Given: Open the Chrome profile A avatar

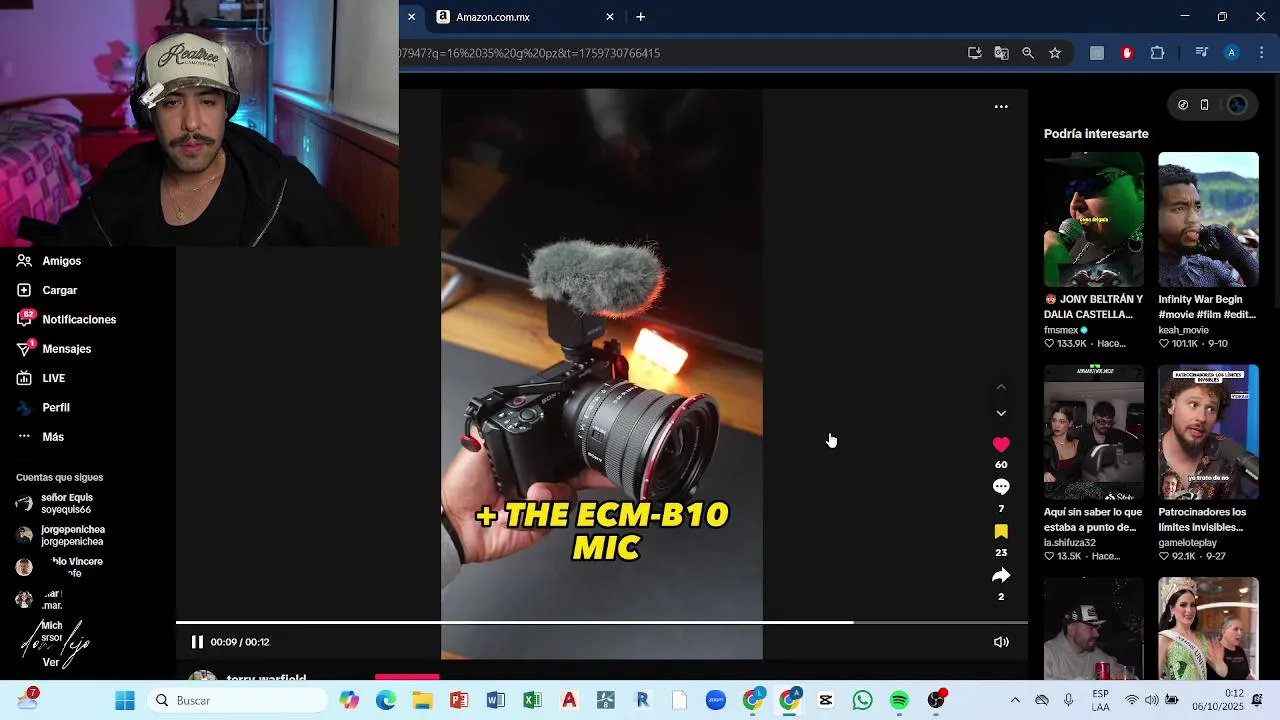Looking at the screenshot, I should [x=1232, y=53].
